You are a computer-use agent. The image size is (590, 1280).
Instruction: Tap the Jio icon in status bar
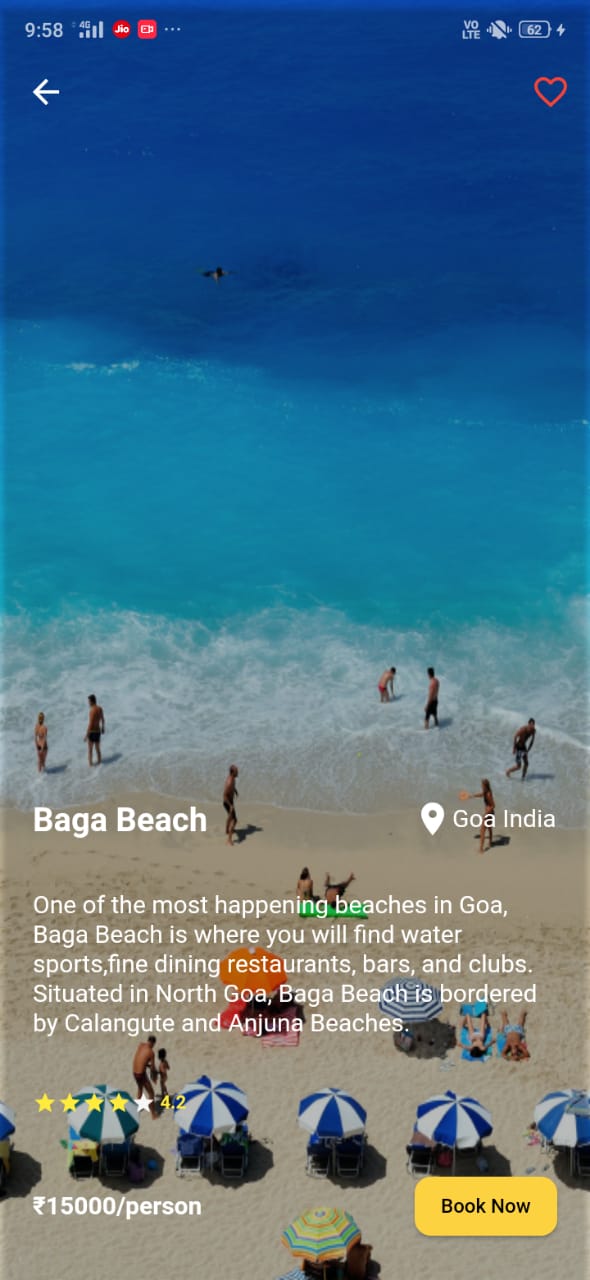click(122, 30)
